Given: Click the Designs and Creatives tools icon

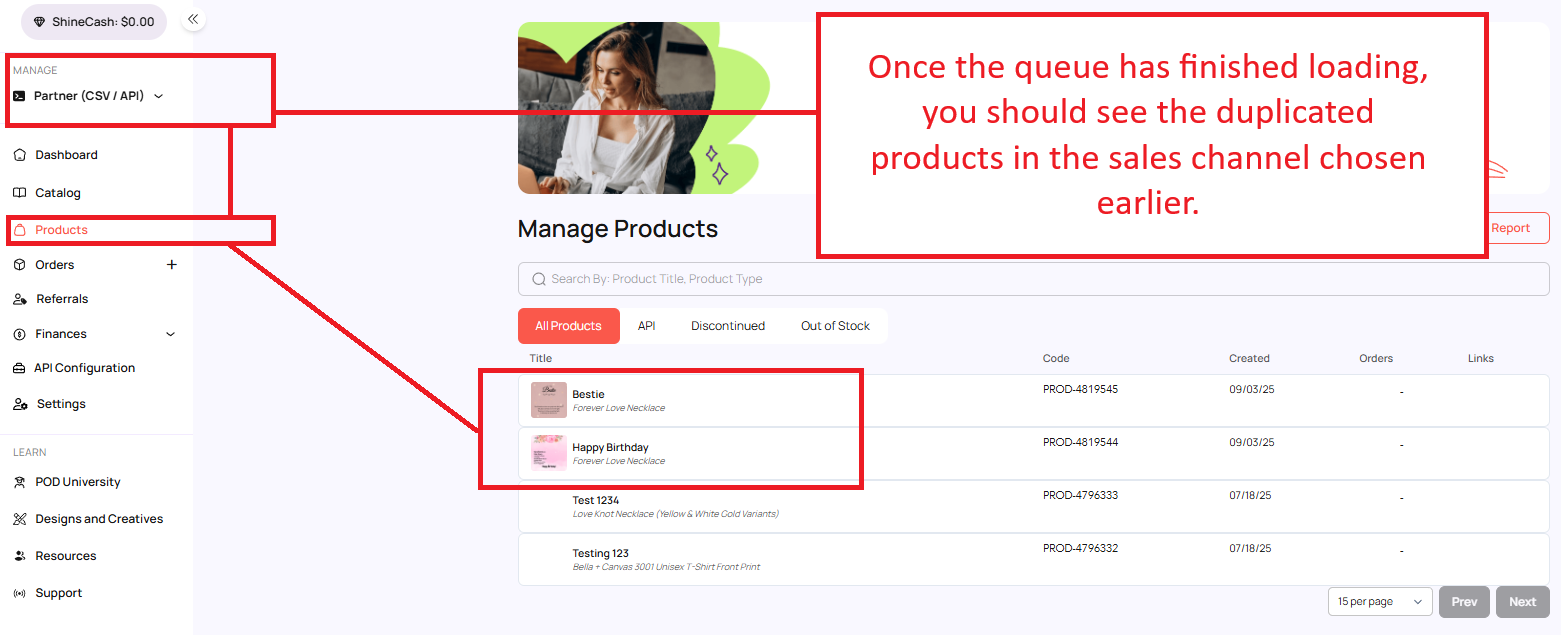Looking at the screenshot, I should [20, 519].
